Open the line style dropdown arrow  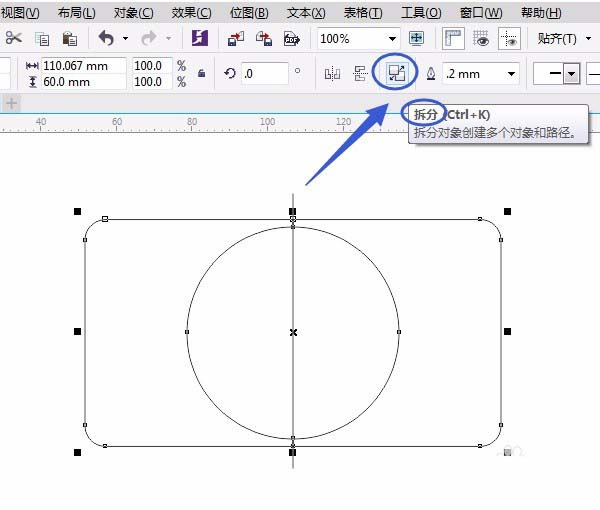[572, 73]
